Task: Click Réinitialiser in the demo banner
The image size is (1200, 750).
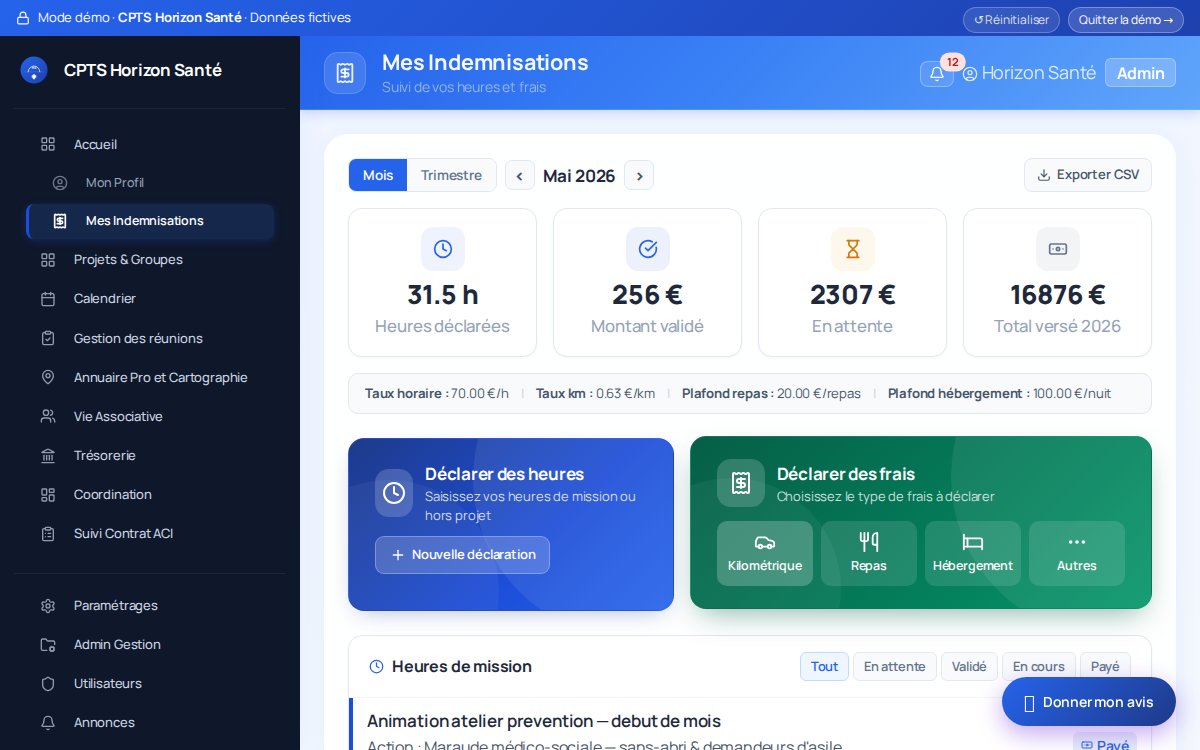Action: 1011,20
